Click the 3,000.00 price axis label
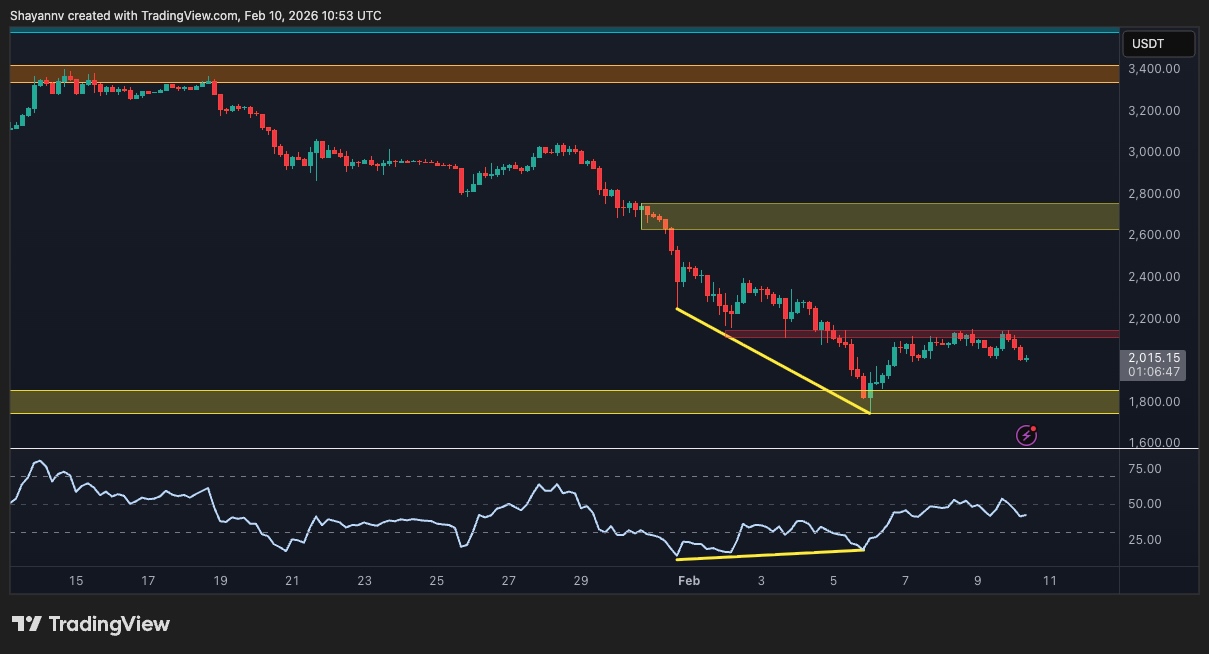The image size is (1209, 654). (x=1154, y=152)
